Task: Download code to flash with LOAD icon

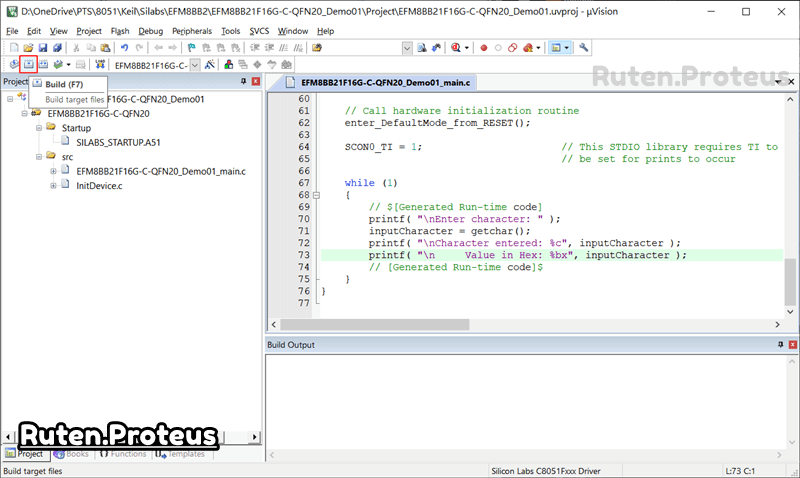Action: point(100,64)
